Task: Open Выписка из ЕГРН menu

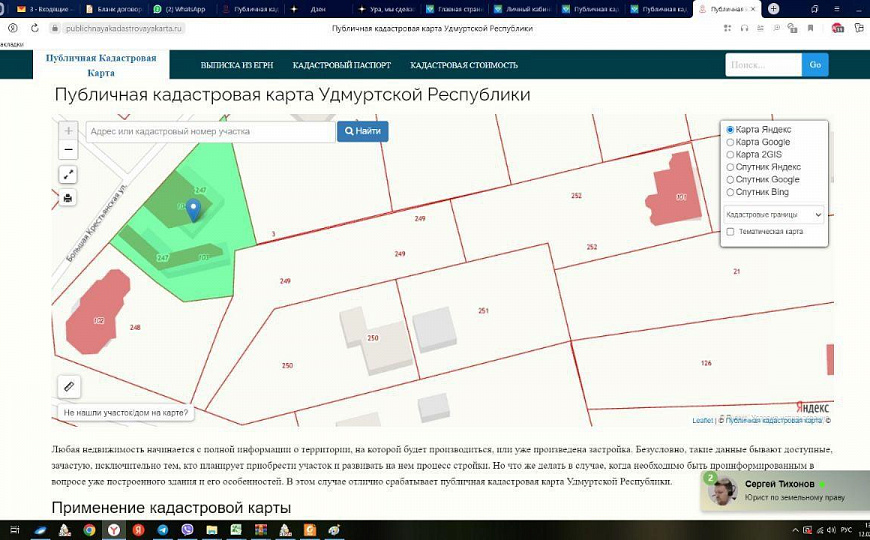Action: click(237, 65)
